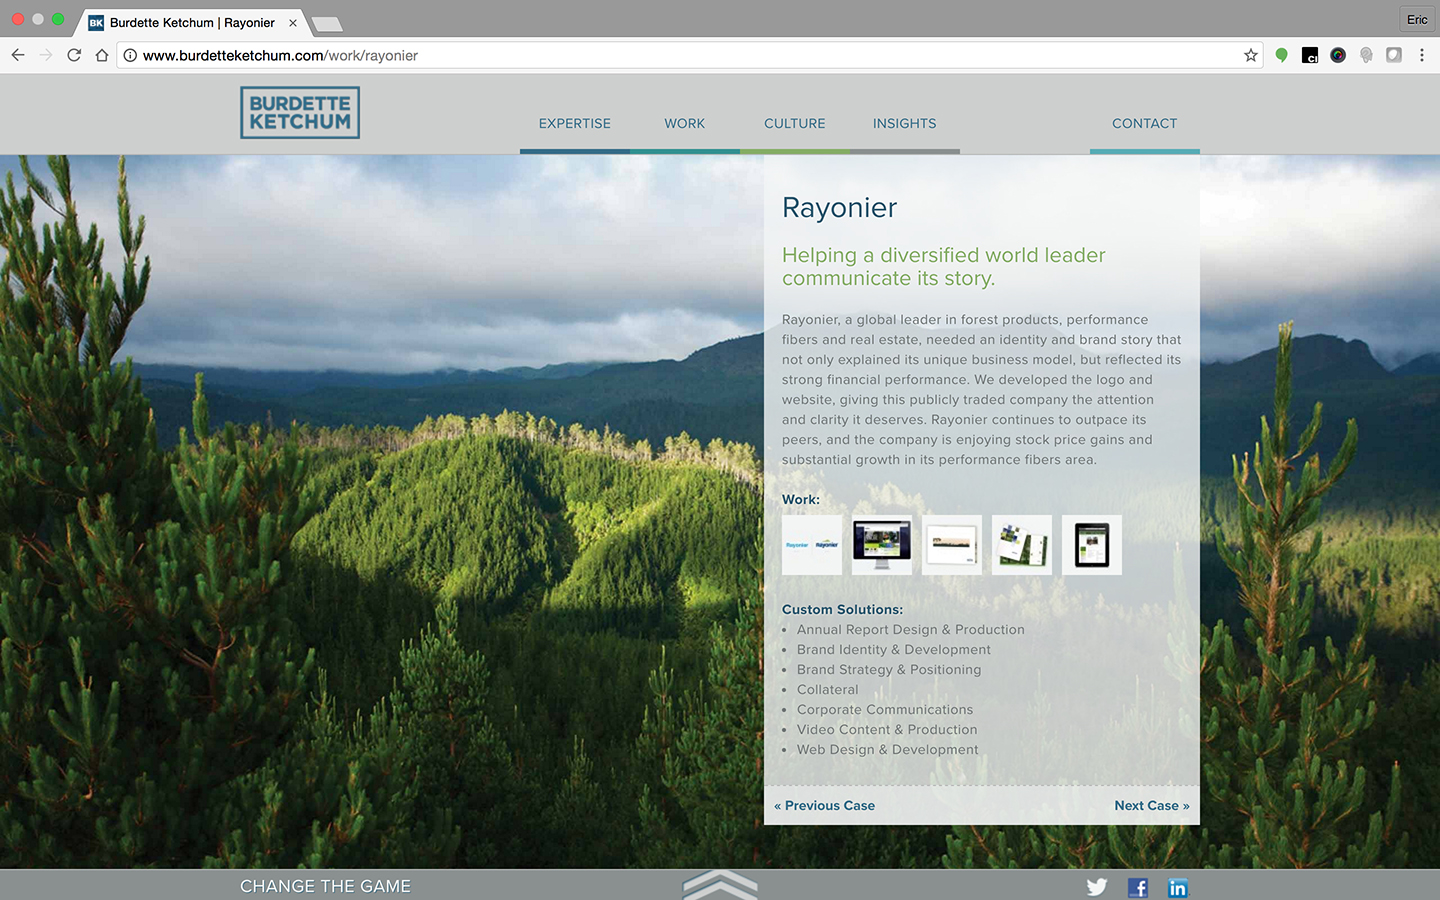Image resolution: width=1440 pixels, height=900 pixels.
Task: Go back using the back arrow
Action: tap(17, 55)
